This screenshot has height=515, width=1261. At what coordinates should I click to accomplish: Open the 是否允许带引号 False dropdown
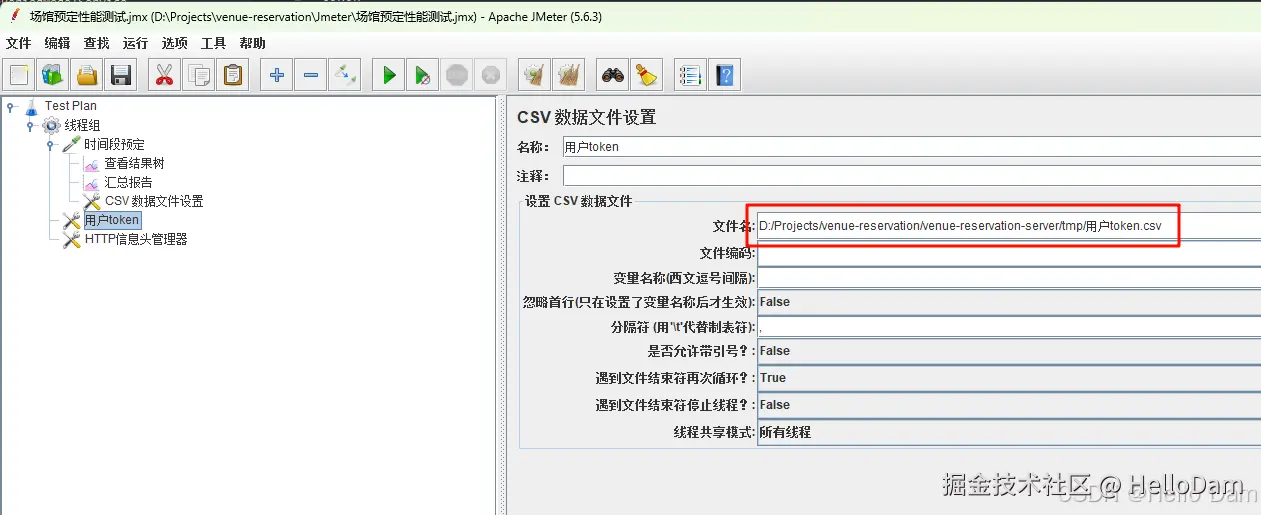1009,351
